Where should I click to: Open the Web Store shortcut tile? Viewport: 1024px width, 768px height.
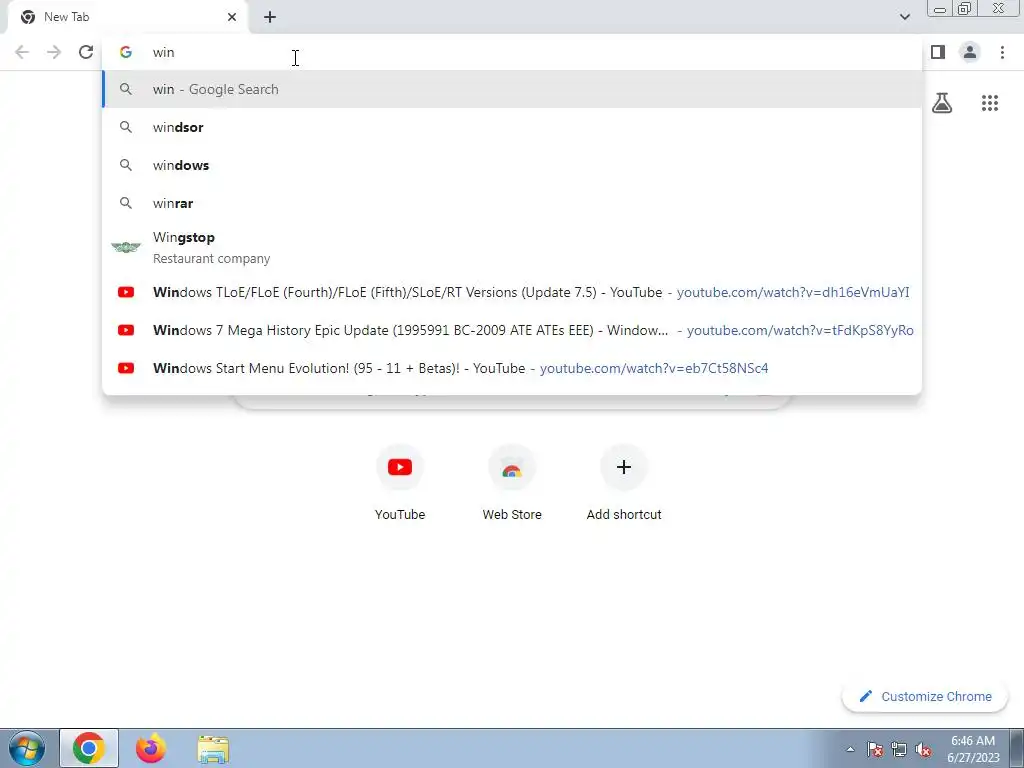click(x=512, y=483)
